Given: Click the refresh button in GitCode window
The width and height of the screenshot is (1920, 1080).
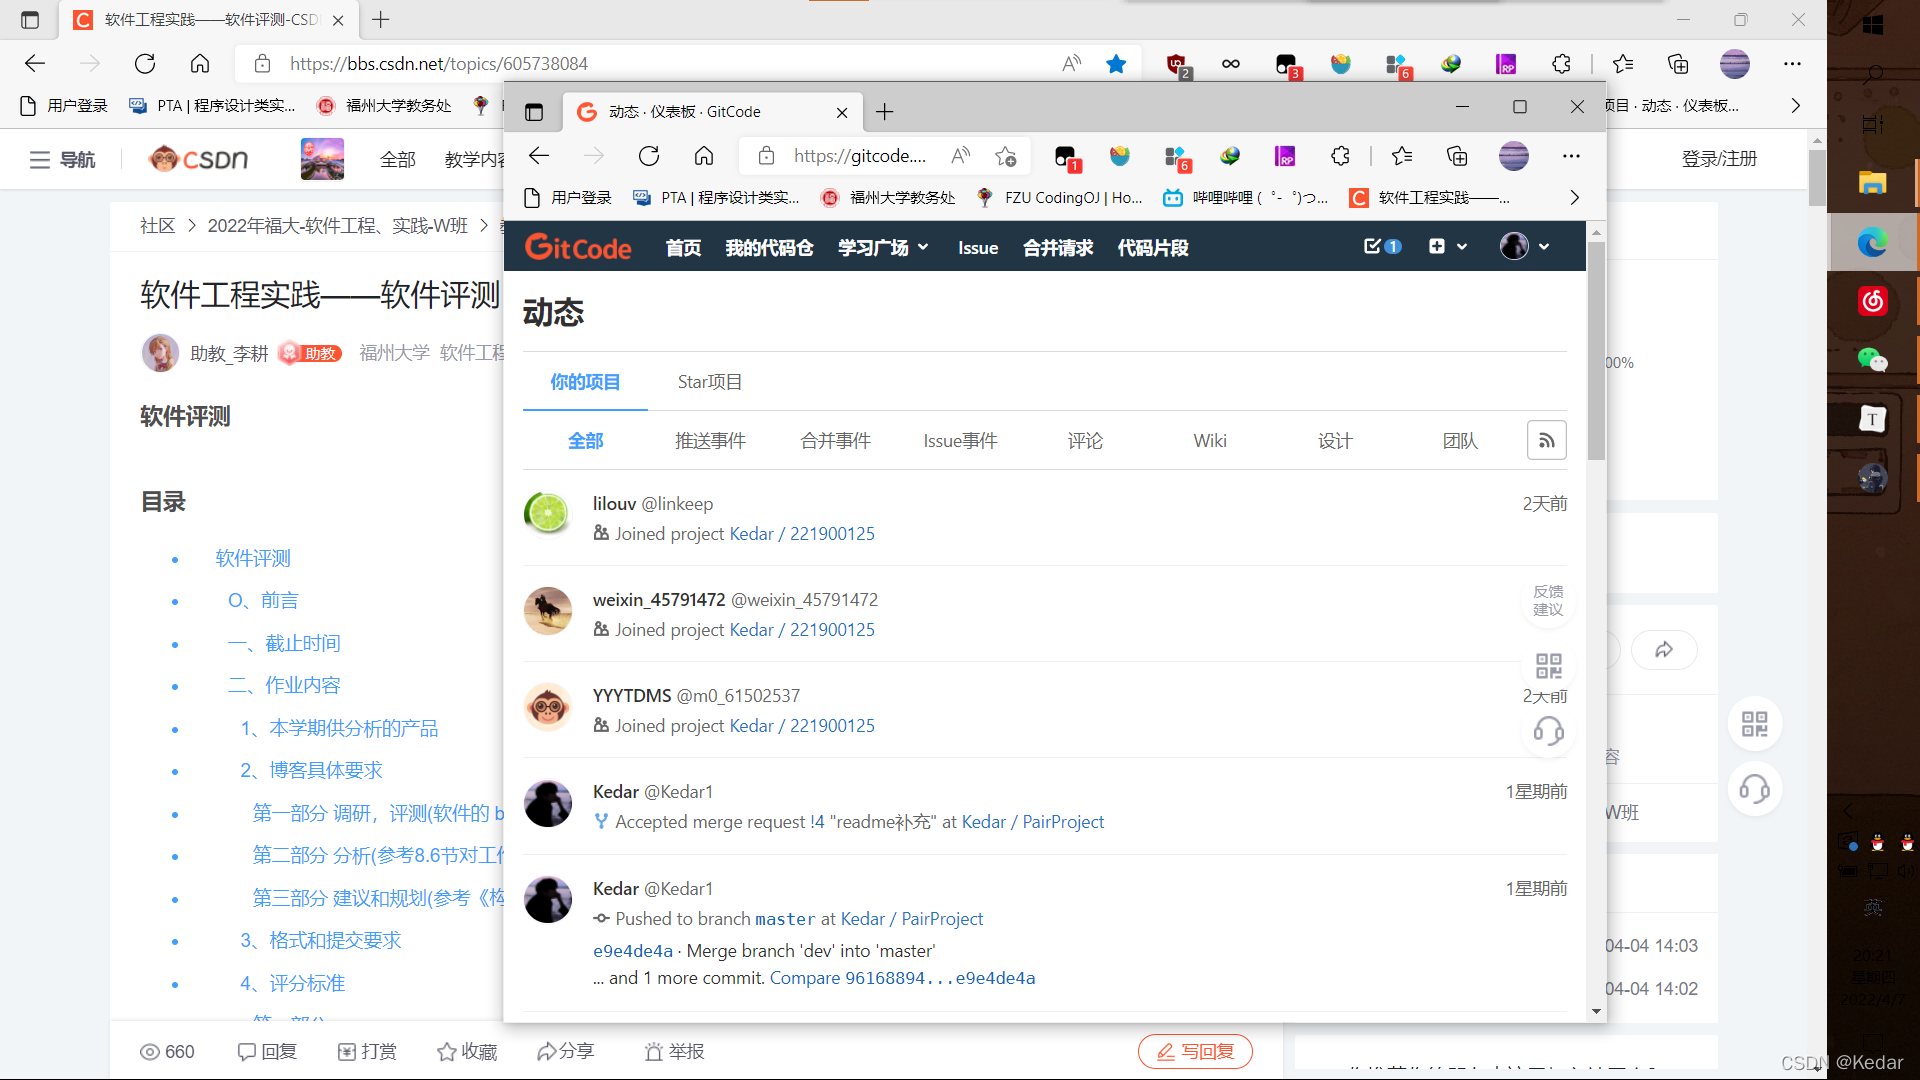Looking at the screenshot, I should tap(649, 156).
